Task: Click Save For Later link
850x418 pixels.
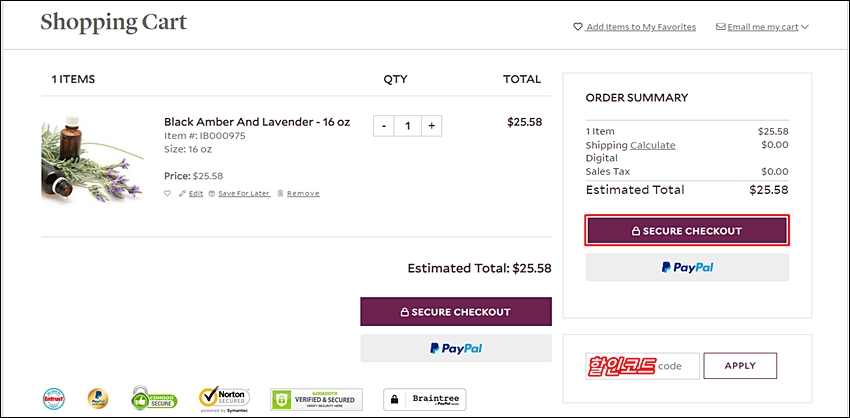Action: [x=244, y=193]
